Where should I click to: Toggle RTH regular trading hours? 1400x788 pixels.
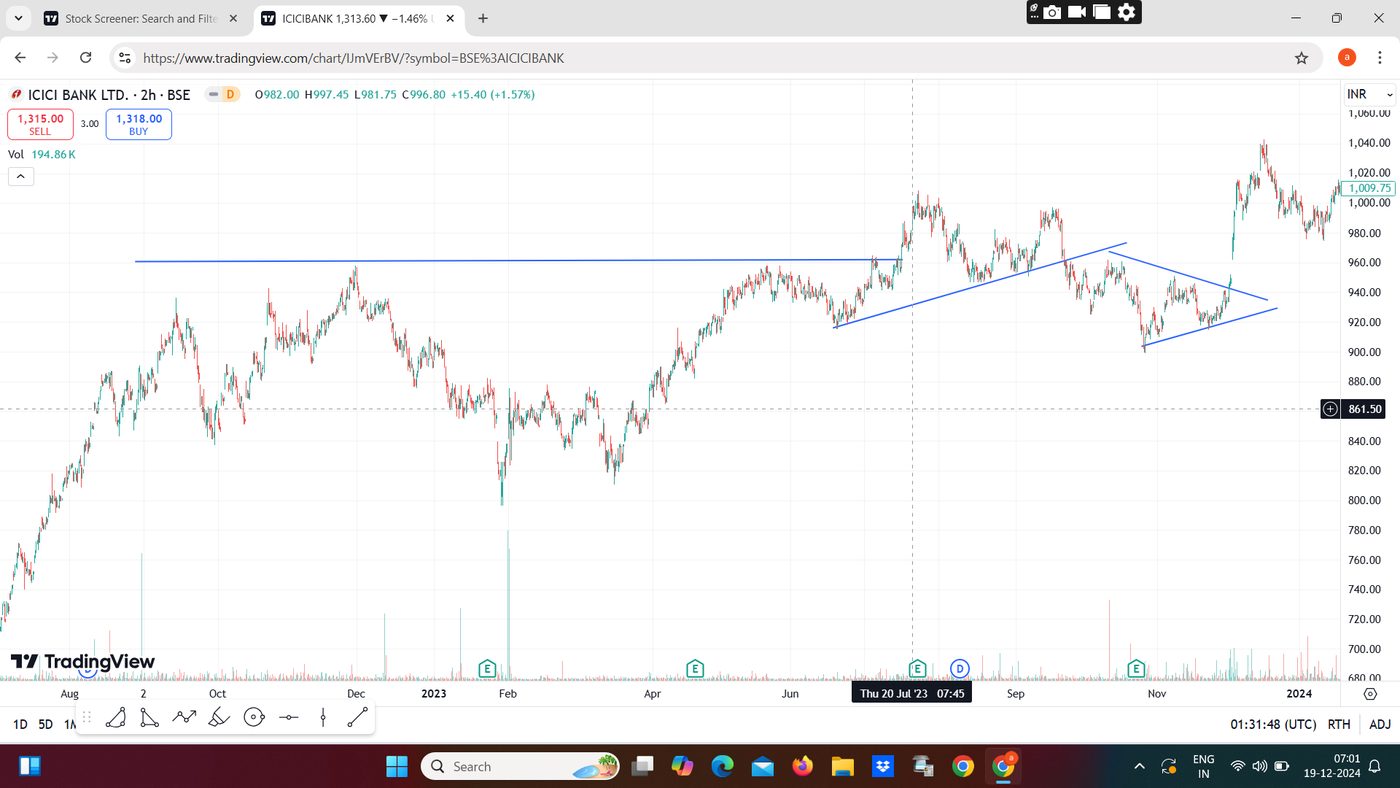(x=1339, y=724)
